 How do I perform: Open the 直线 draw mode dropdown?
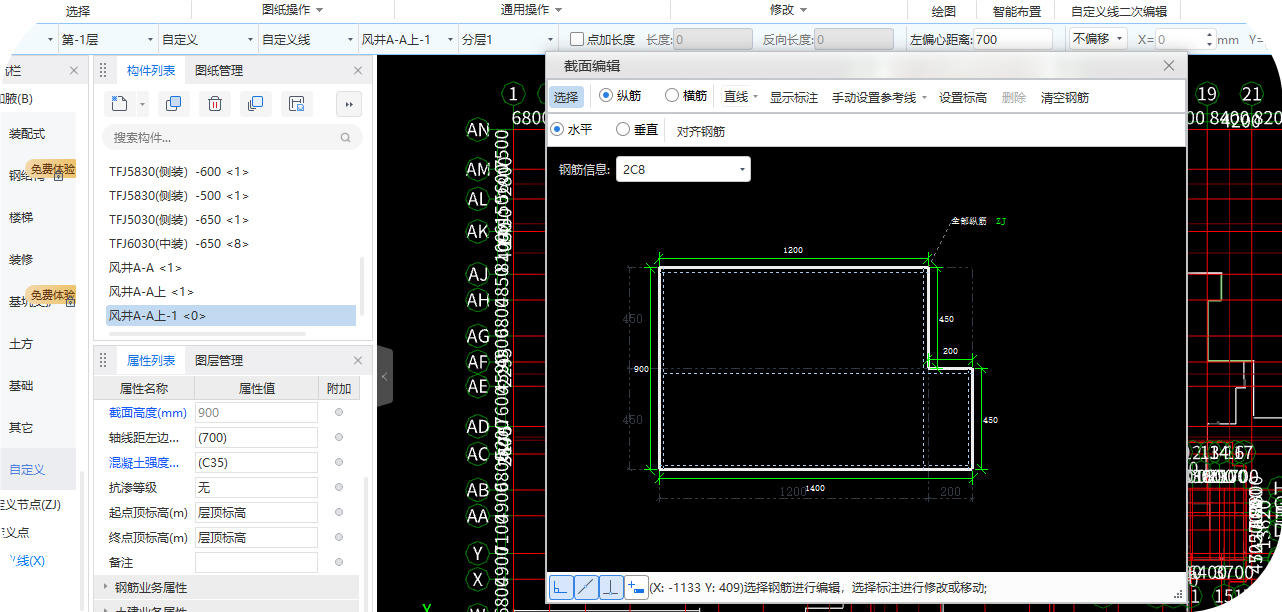(740, 97)
